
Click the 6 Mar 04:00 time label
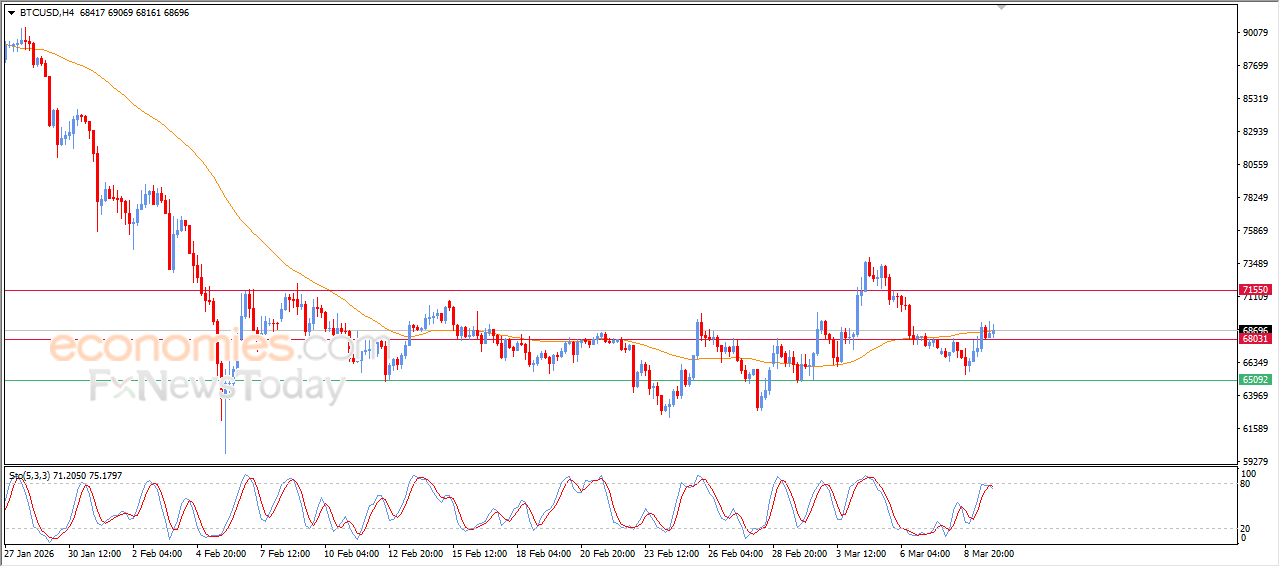pyautogui.click(x=925, y=553)
